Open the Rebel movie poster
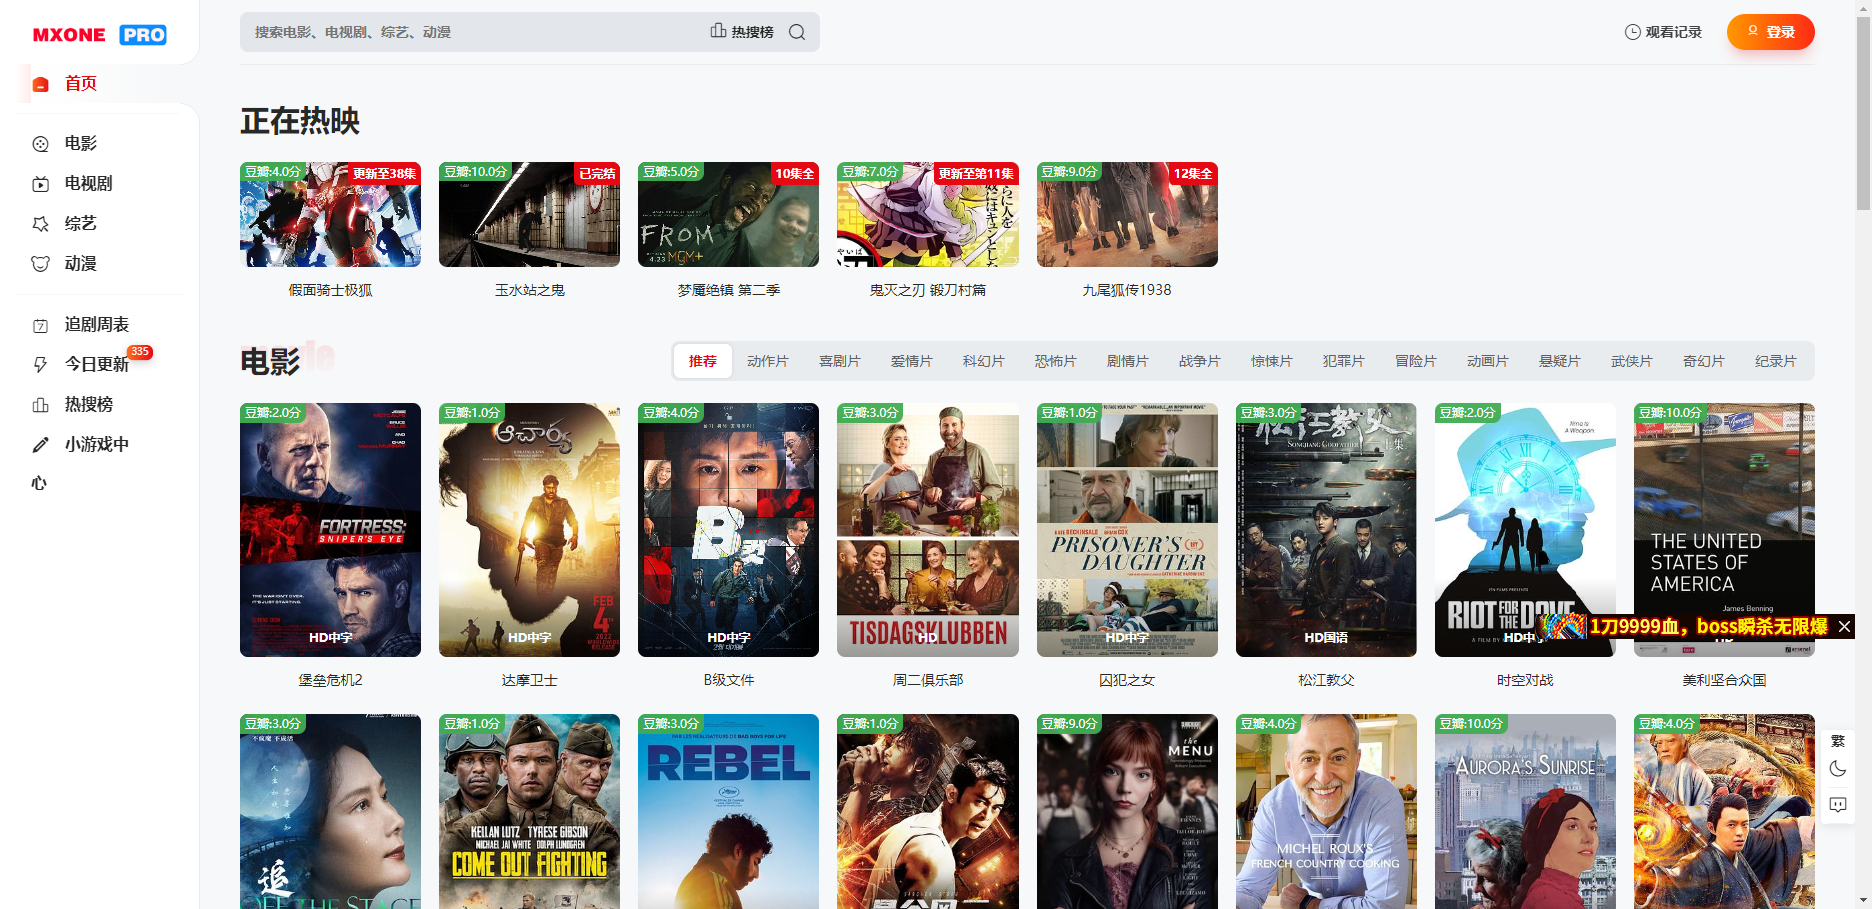 728,812
